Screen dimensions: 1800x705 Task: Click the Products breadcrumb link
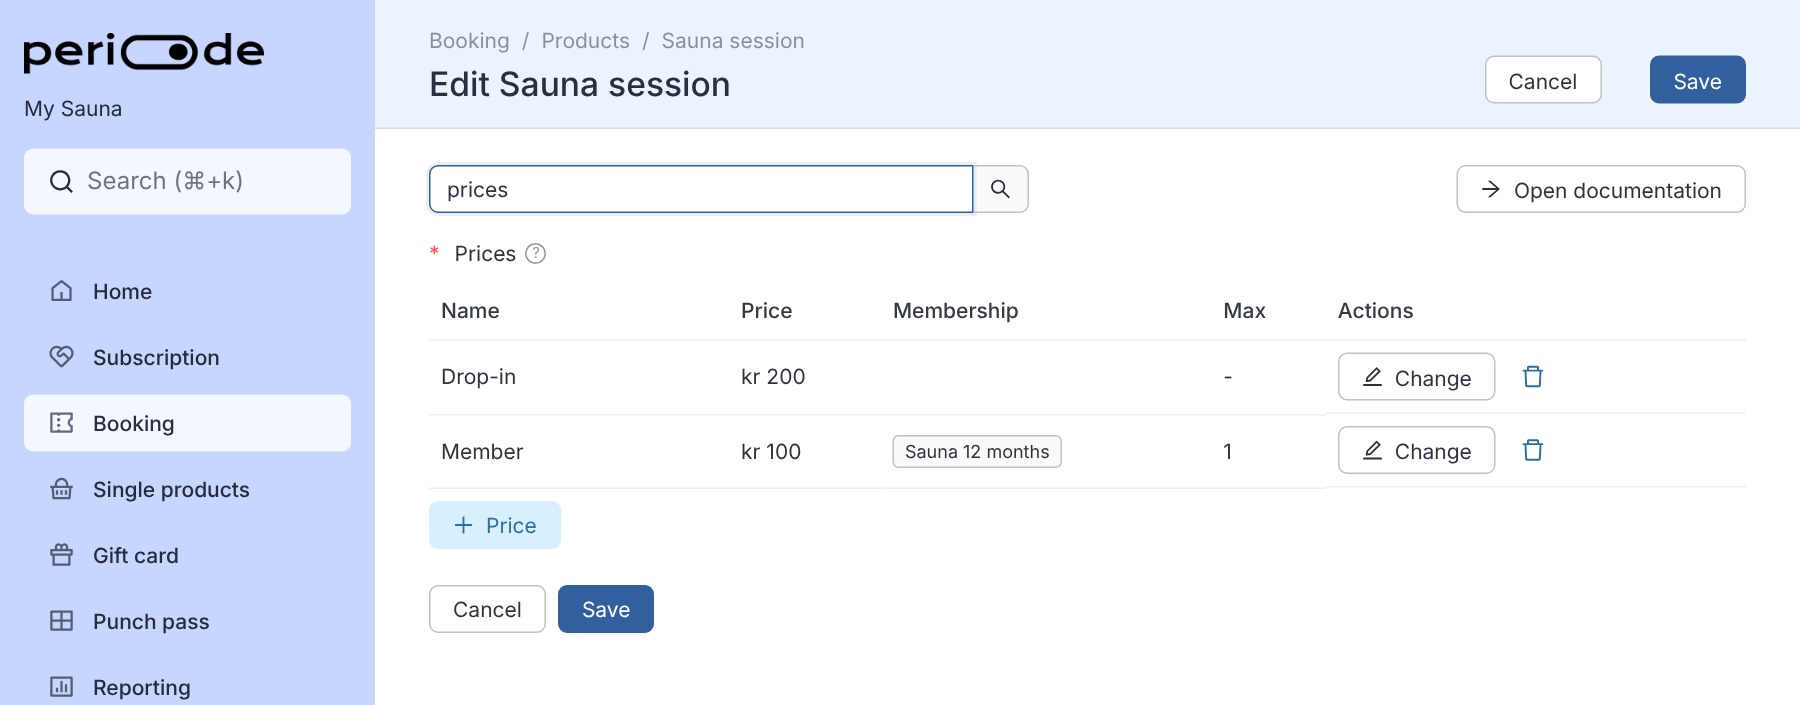pos(585,41)
